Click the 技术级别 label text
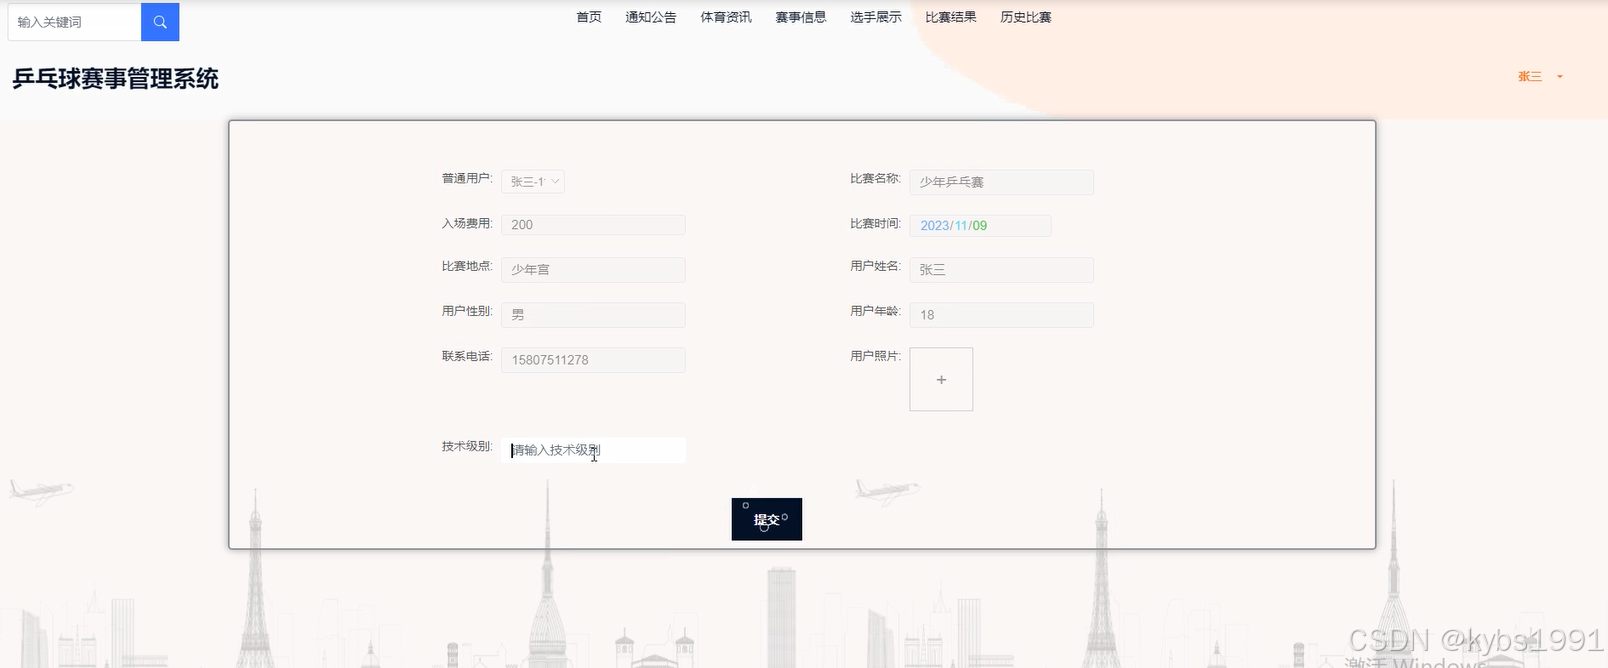 tap(467, 446)
